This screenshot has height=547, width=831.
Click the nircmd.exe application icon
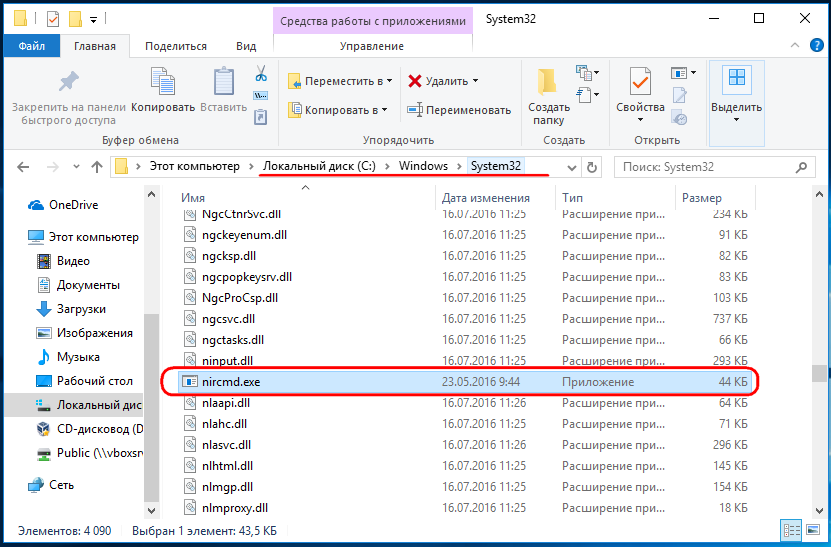click(189, 382)
